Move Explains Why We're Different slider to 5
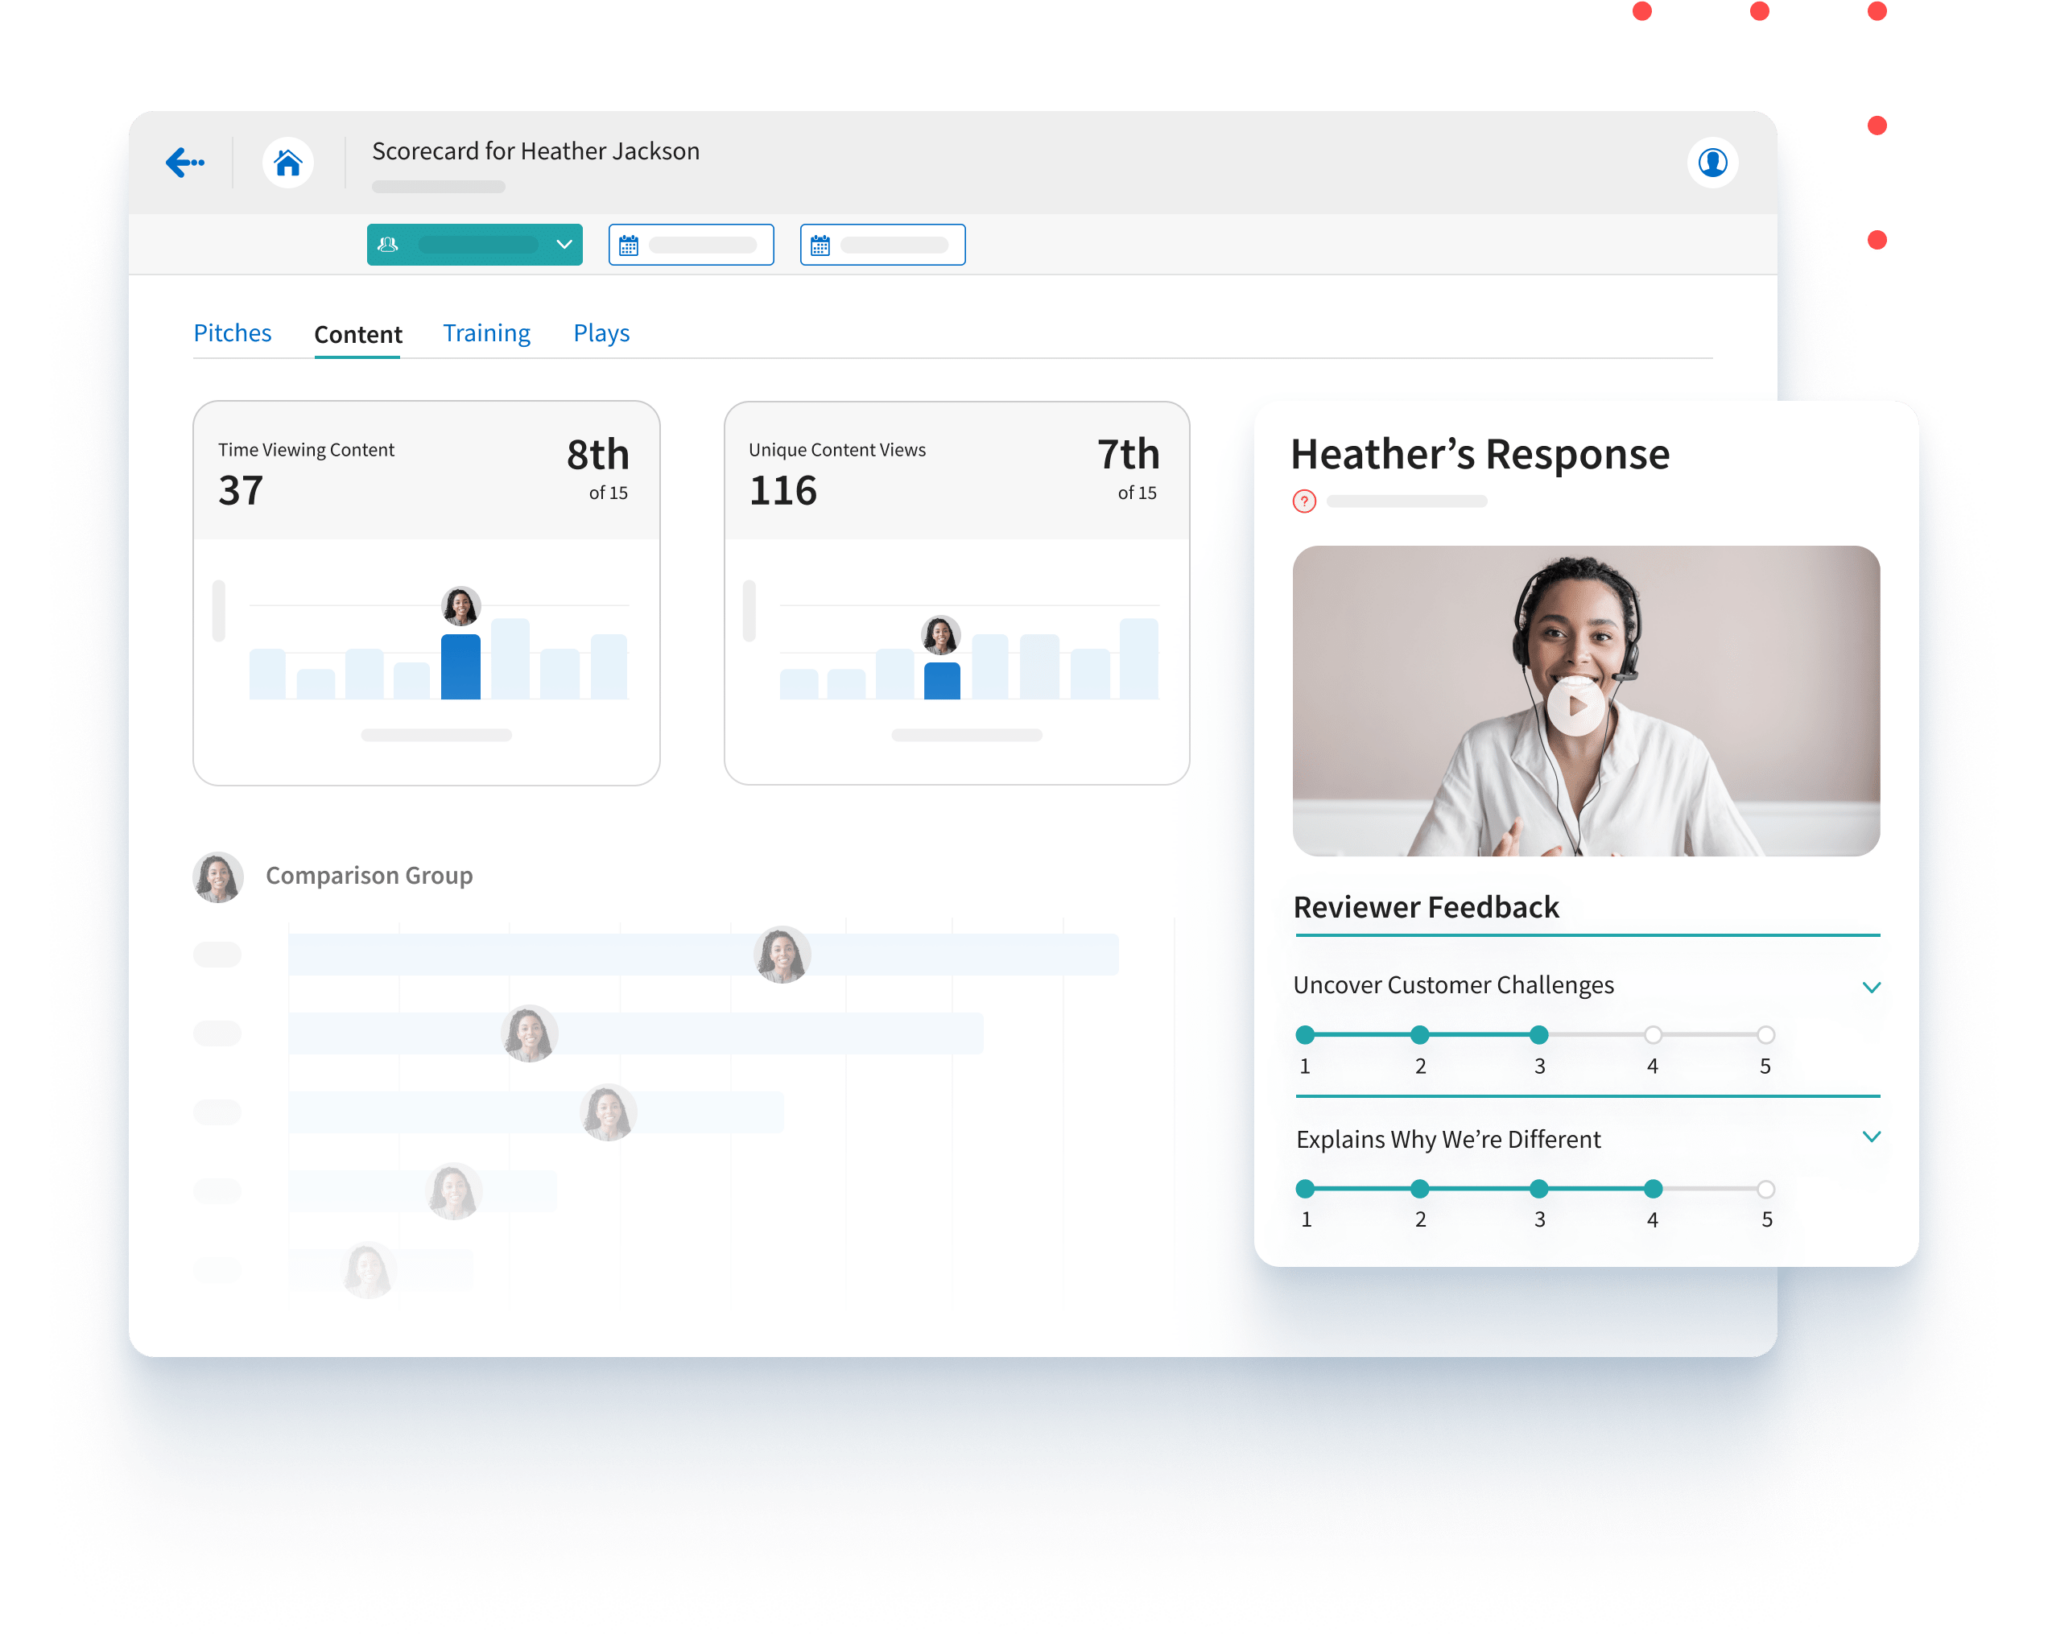 coord(1766,1189)
